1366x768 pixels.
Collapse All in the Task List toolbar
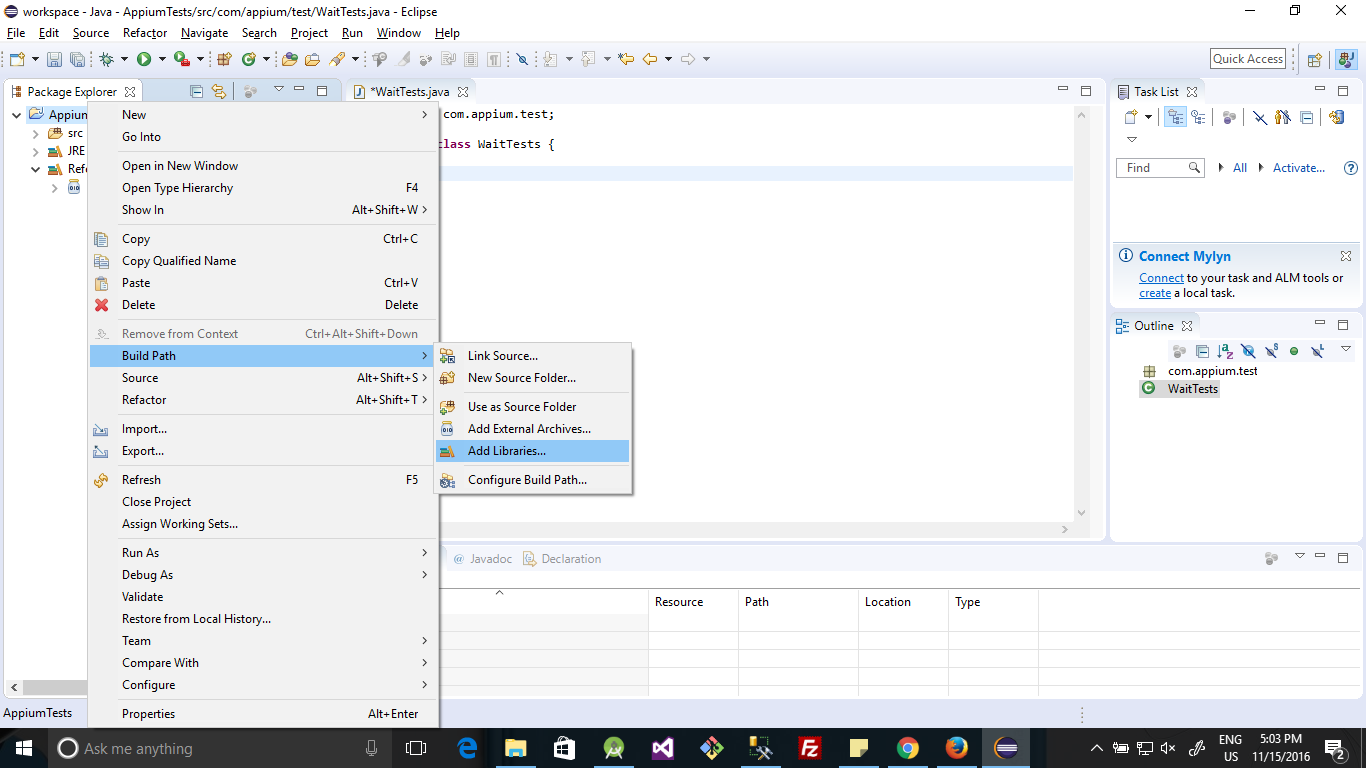[1306, 117]
